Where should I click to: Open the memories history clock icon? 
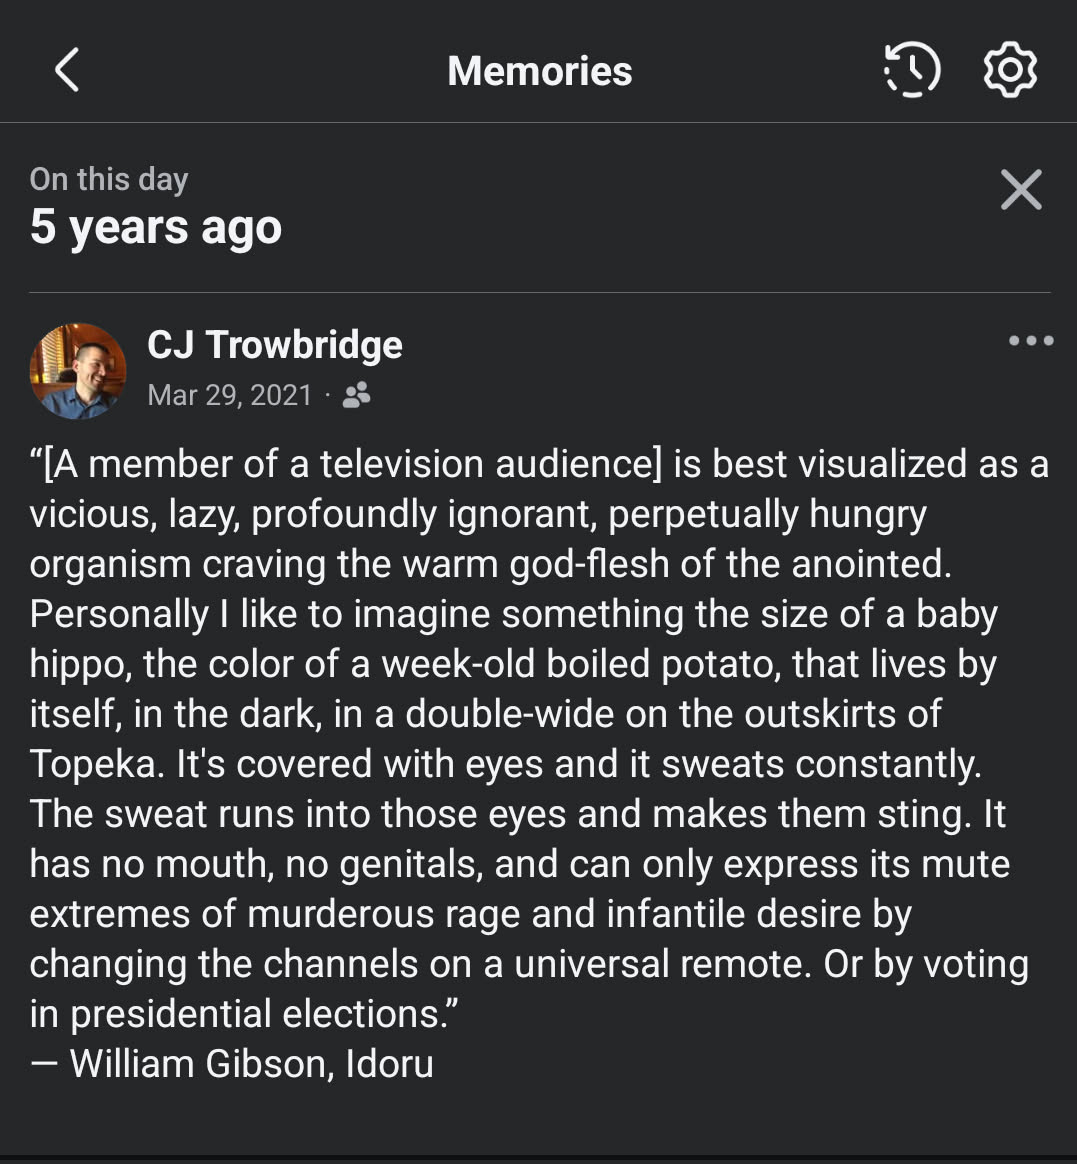[912, 71]
